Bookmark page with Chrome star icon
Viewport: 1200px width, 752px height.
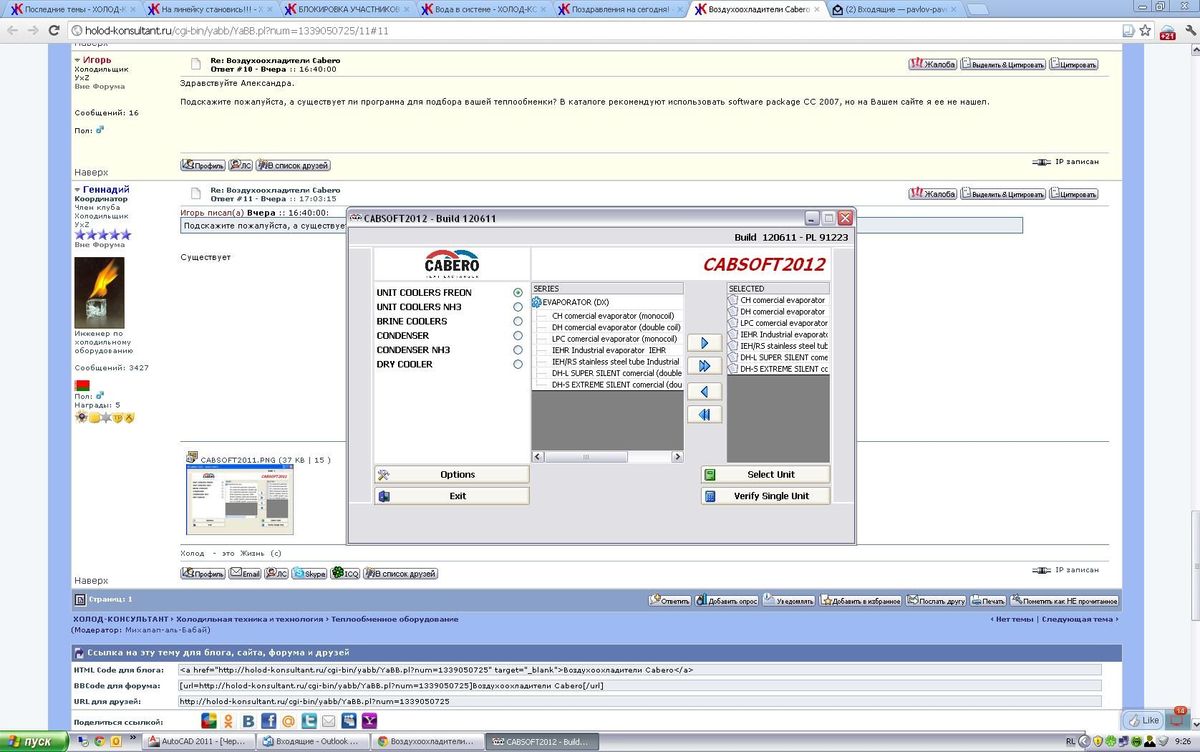click(x=1144, y=30)
